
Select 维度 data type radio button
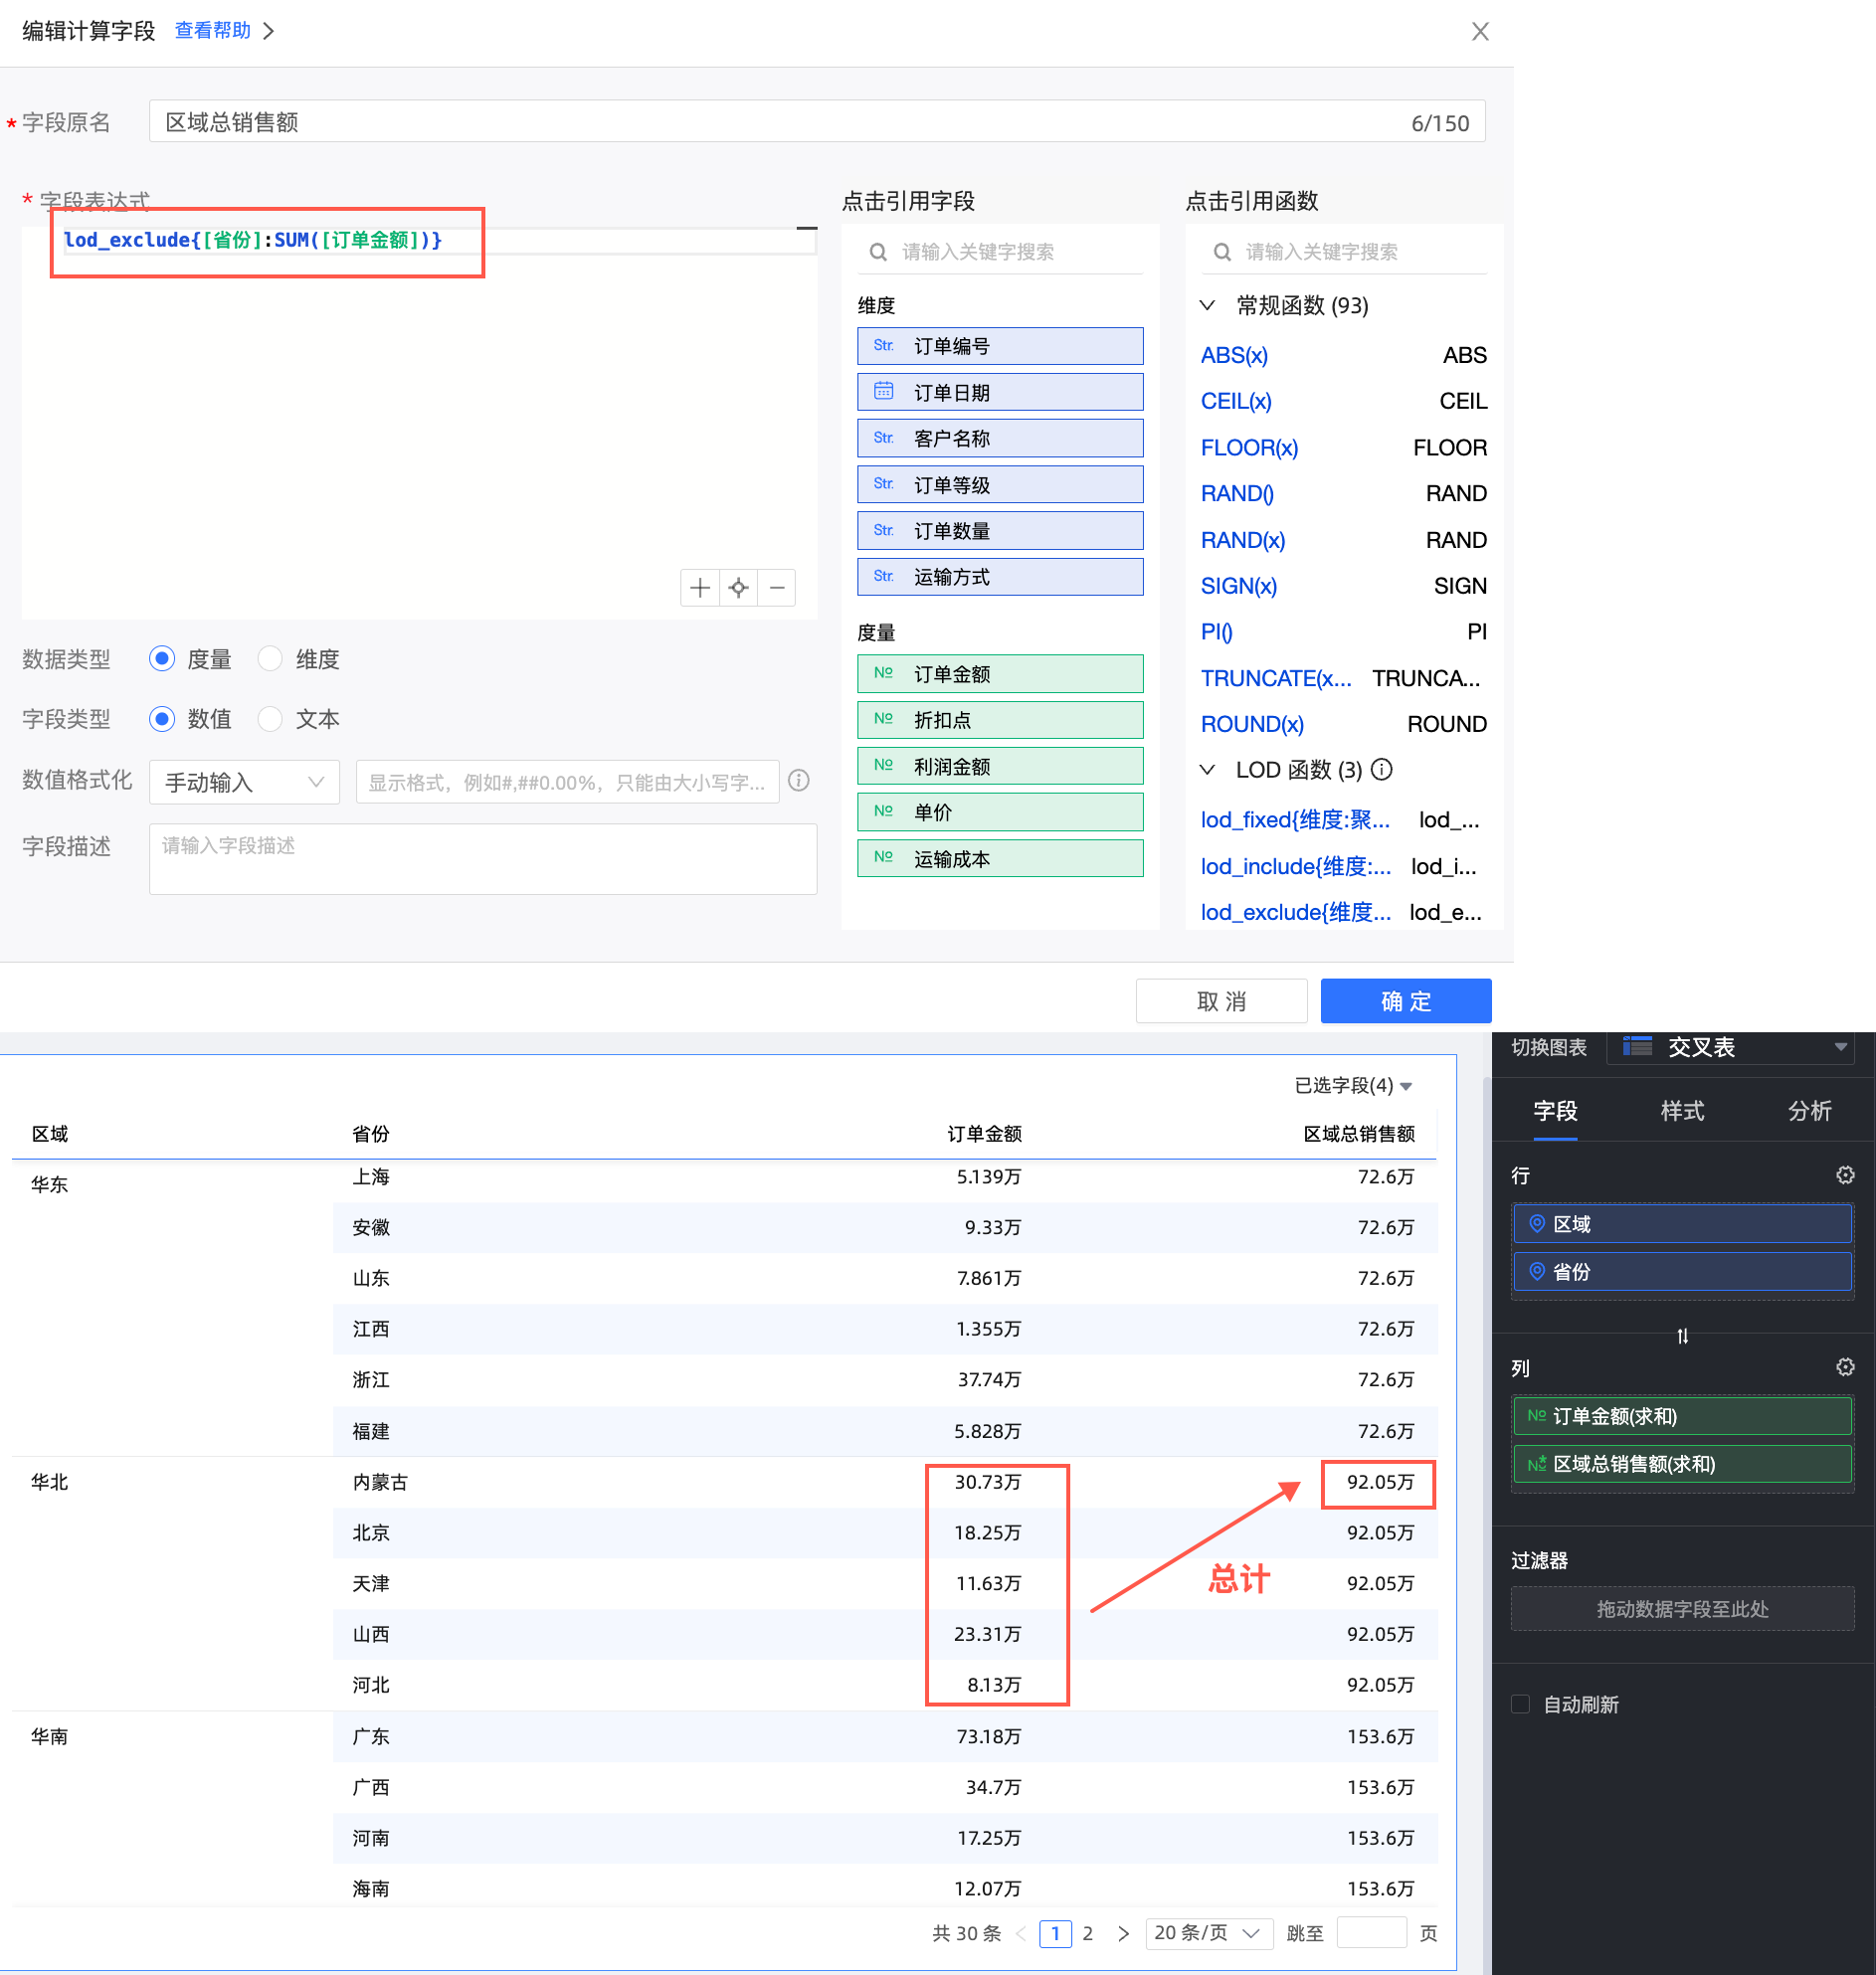pyautogui.click(x=270, y=659)
